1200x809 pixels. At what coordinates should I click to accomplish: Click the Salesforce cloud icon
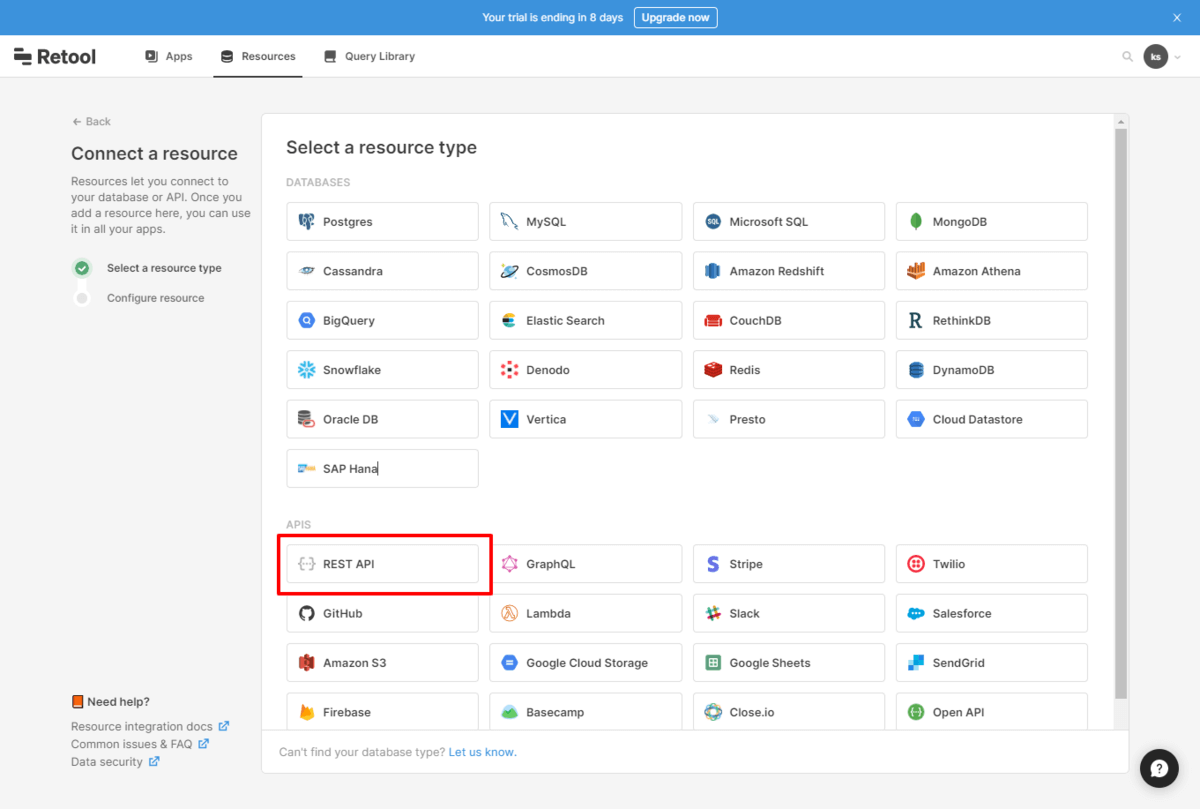click(x=916, y=614)
